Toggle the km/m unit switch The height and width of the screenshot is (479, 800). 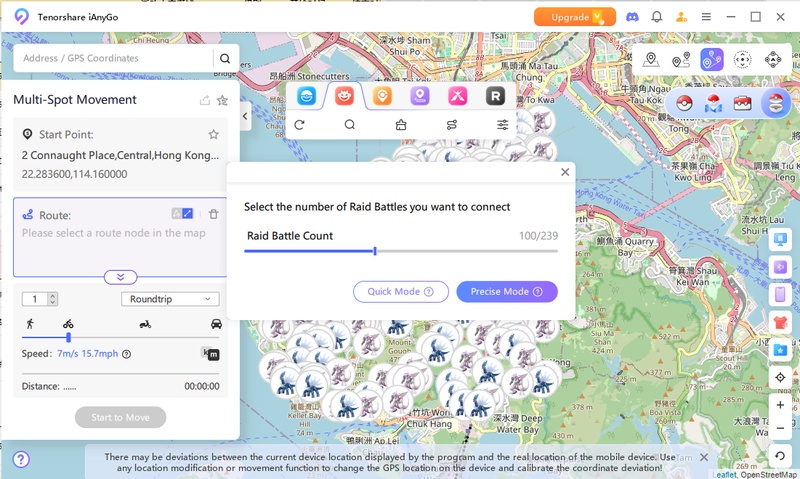[x=210, y=354]
